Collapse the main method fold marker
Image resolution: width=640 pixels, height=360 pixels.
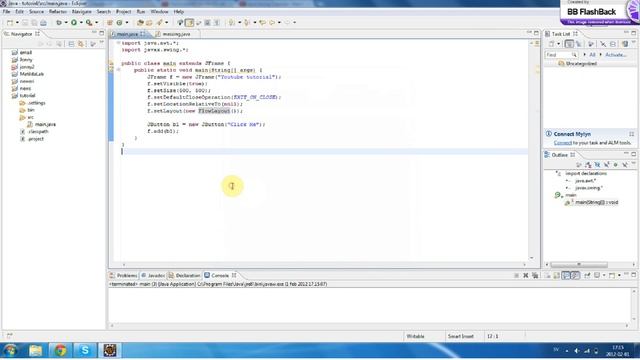coord(118,70)
